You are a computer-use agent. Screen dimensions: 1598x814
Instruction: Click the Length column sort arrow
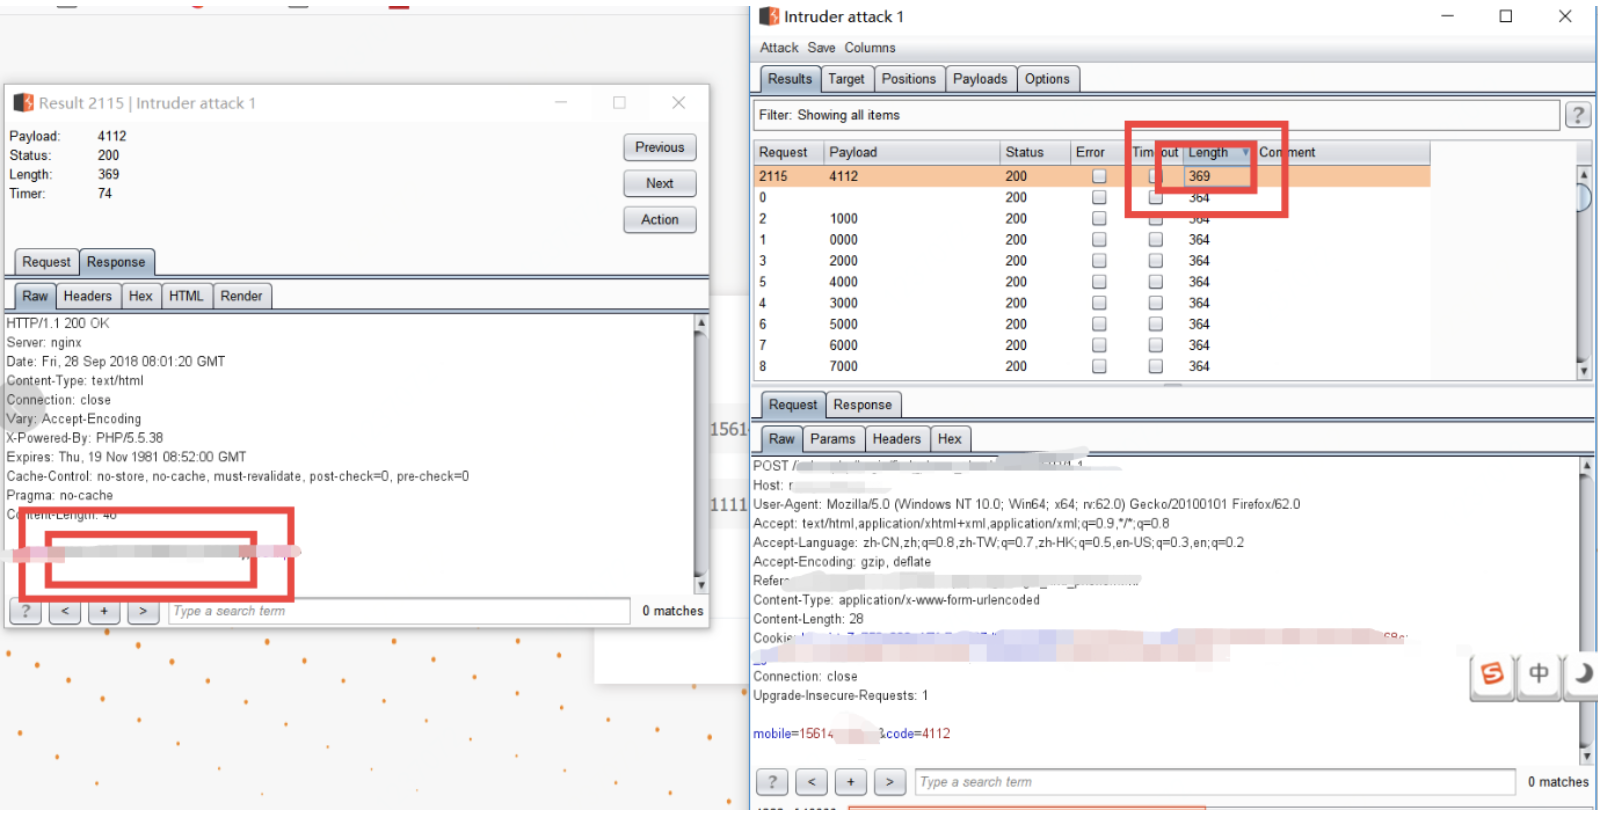tap(1245, 153)
